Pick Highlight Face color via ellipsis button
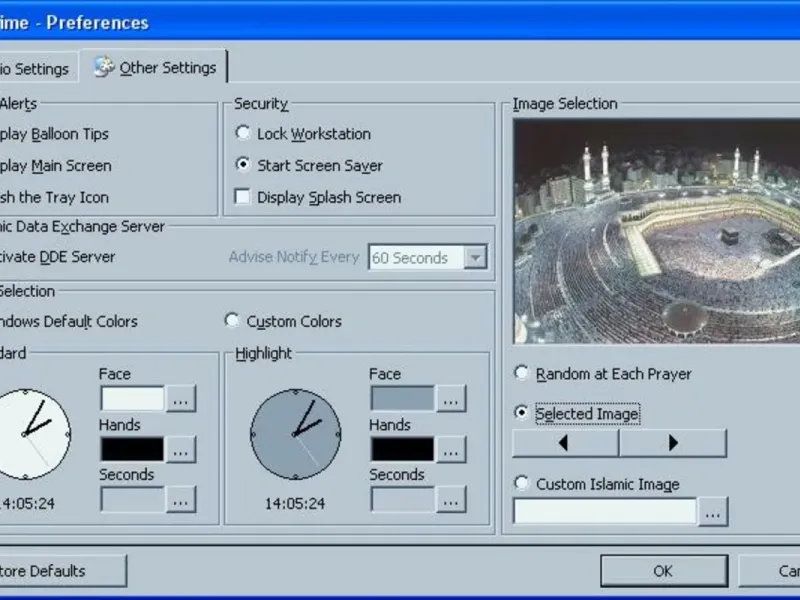The height and width of the screenshot is (600, 800). [451, 398]
